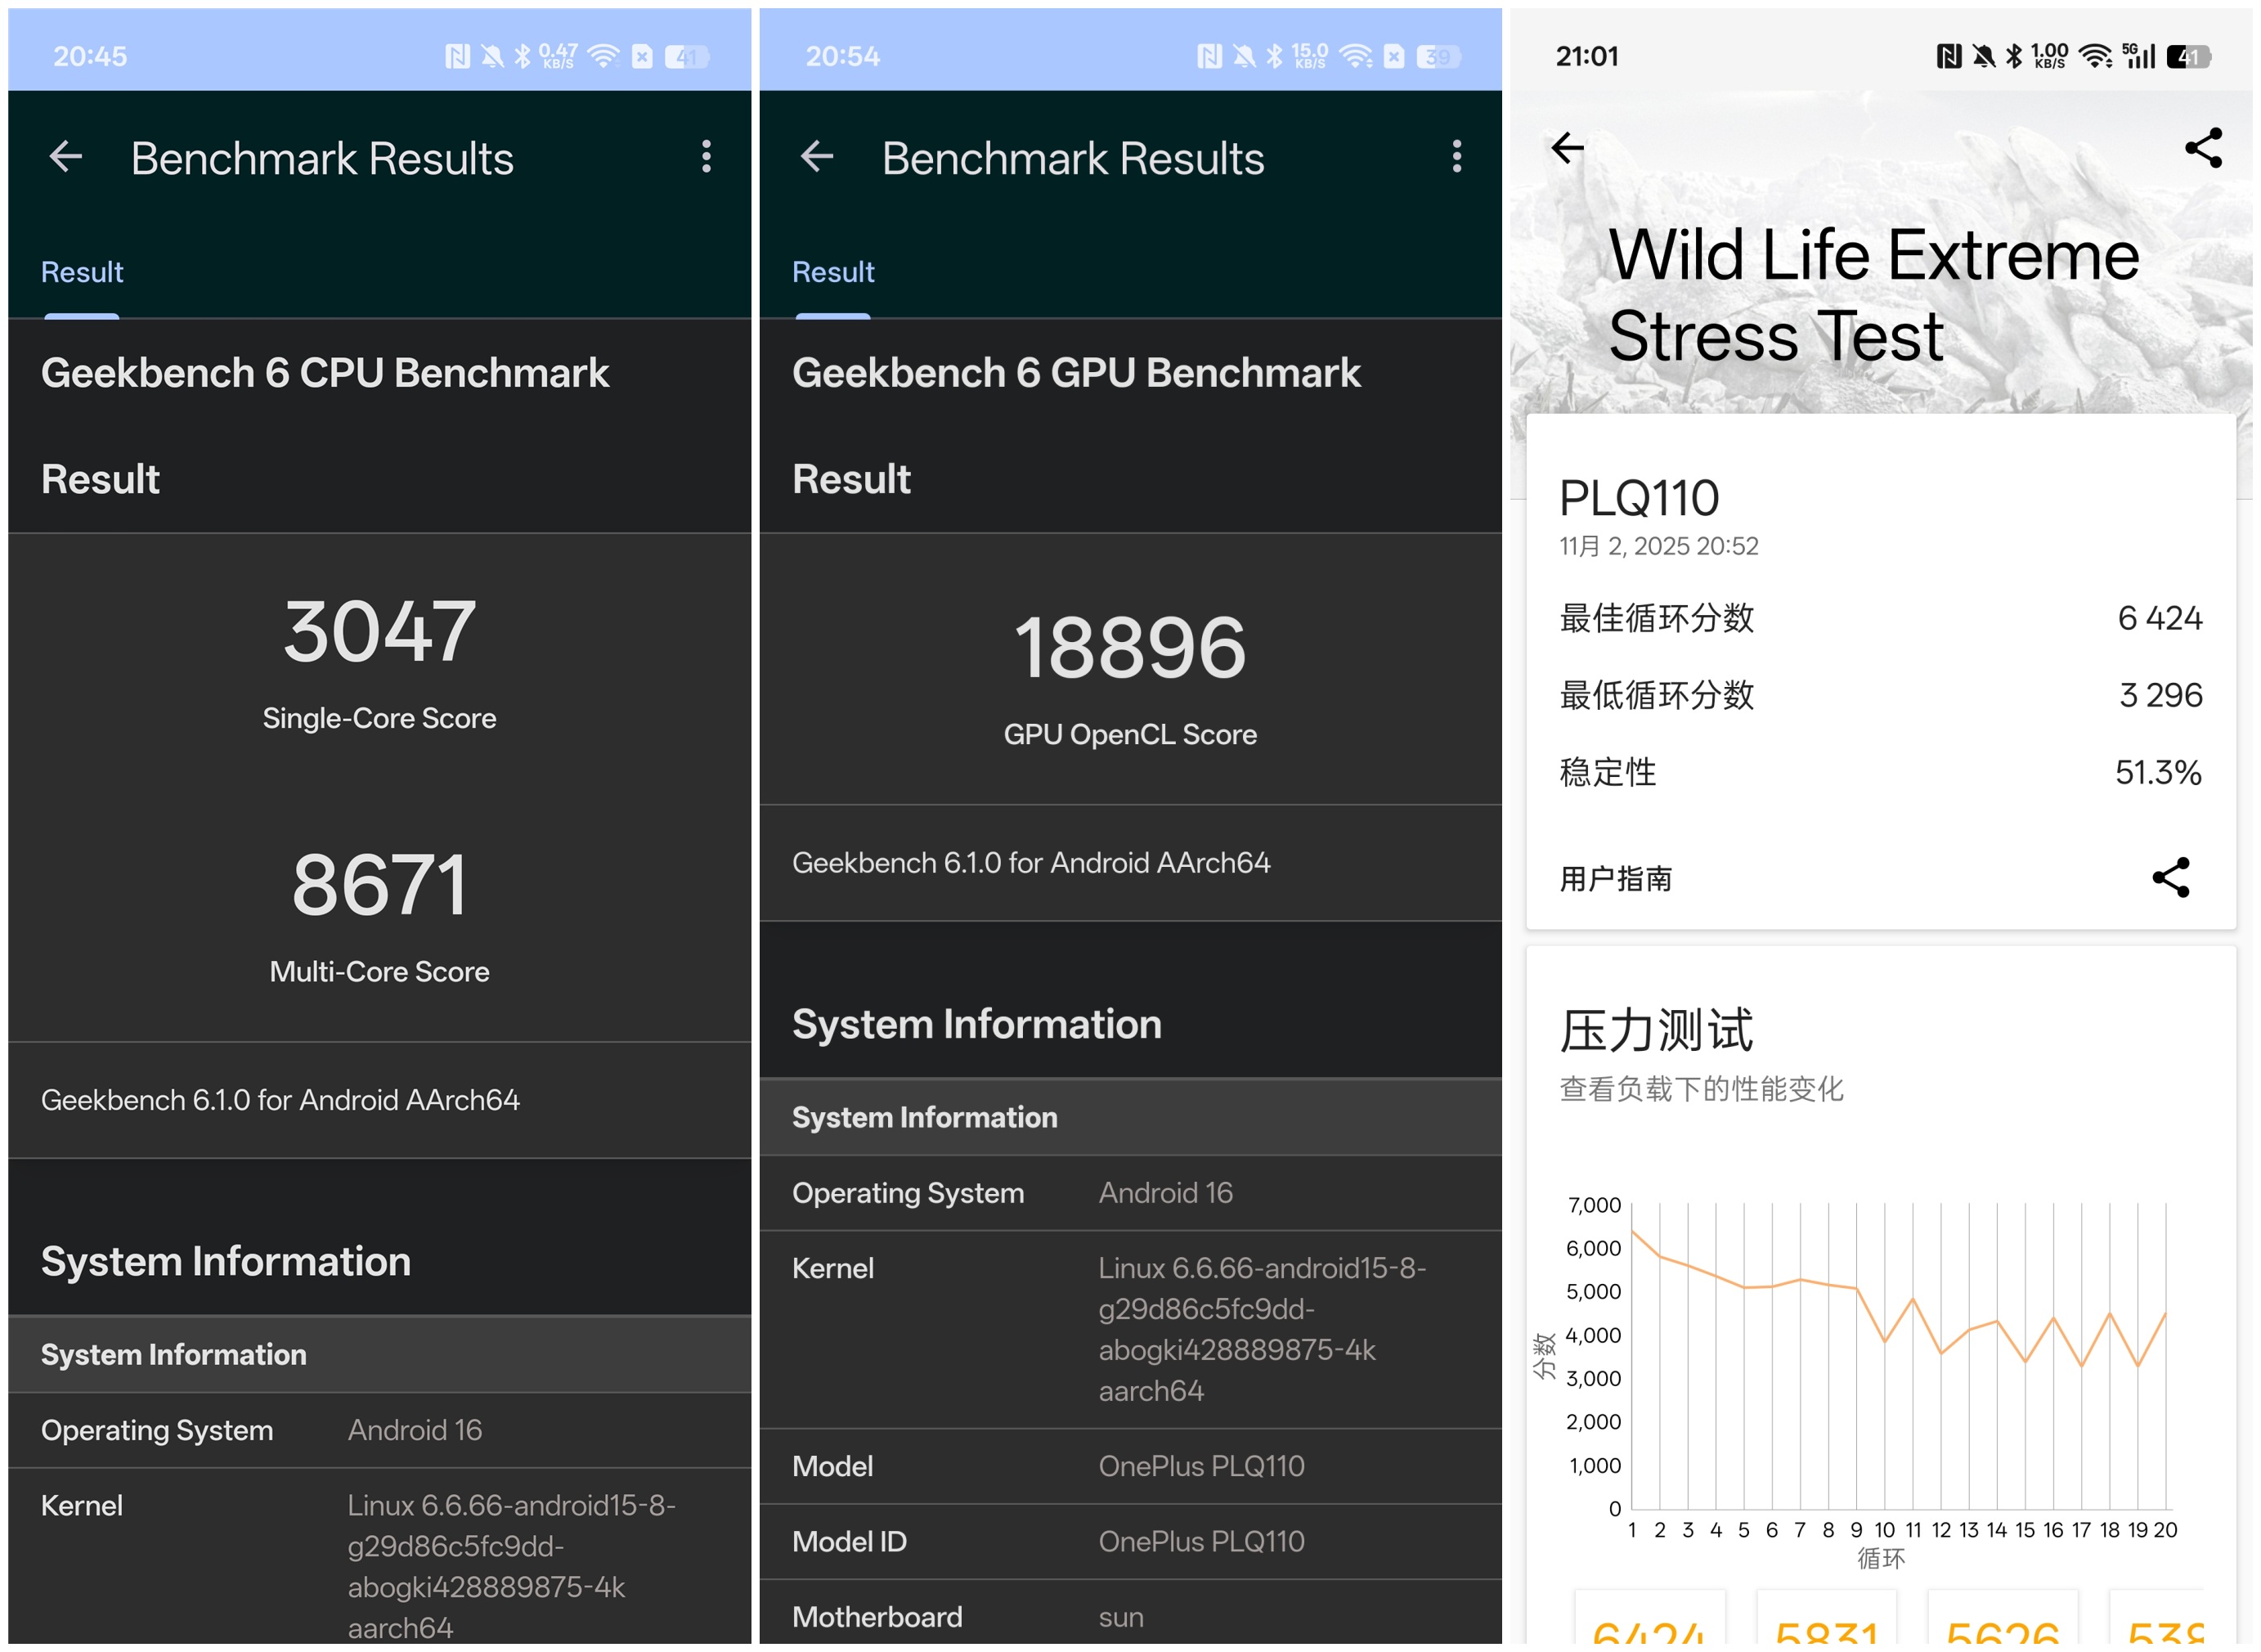Viewport: 2261px width, 1652px height.
Task: Select the Result tab in the CPU benchmark
Action: 82,272
